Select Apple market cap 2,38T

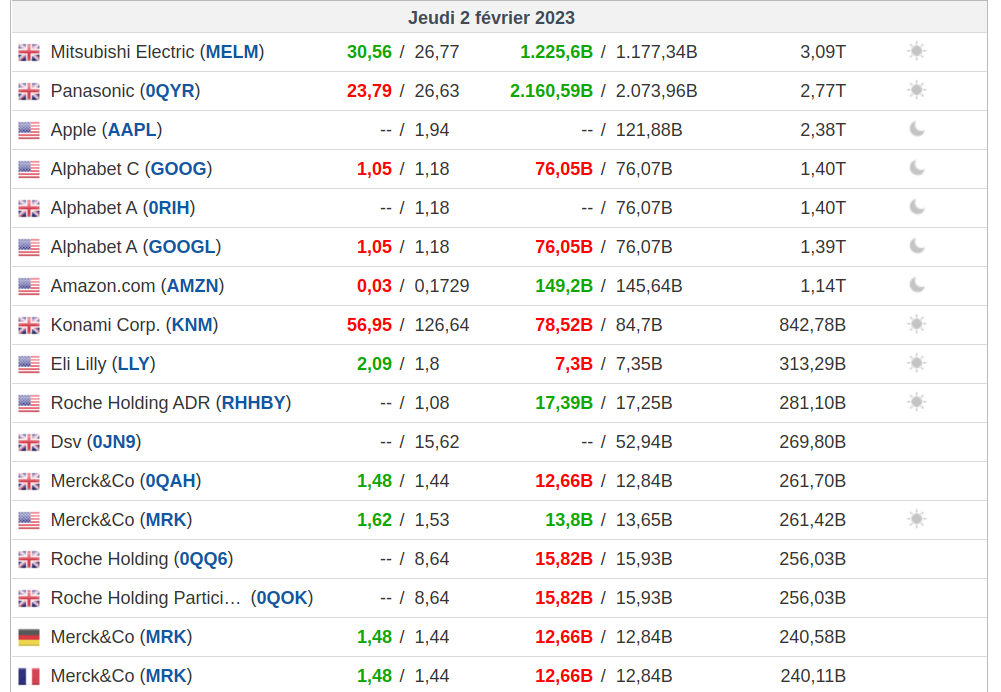tap(823, 130)
